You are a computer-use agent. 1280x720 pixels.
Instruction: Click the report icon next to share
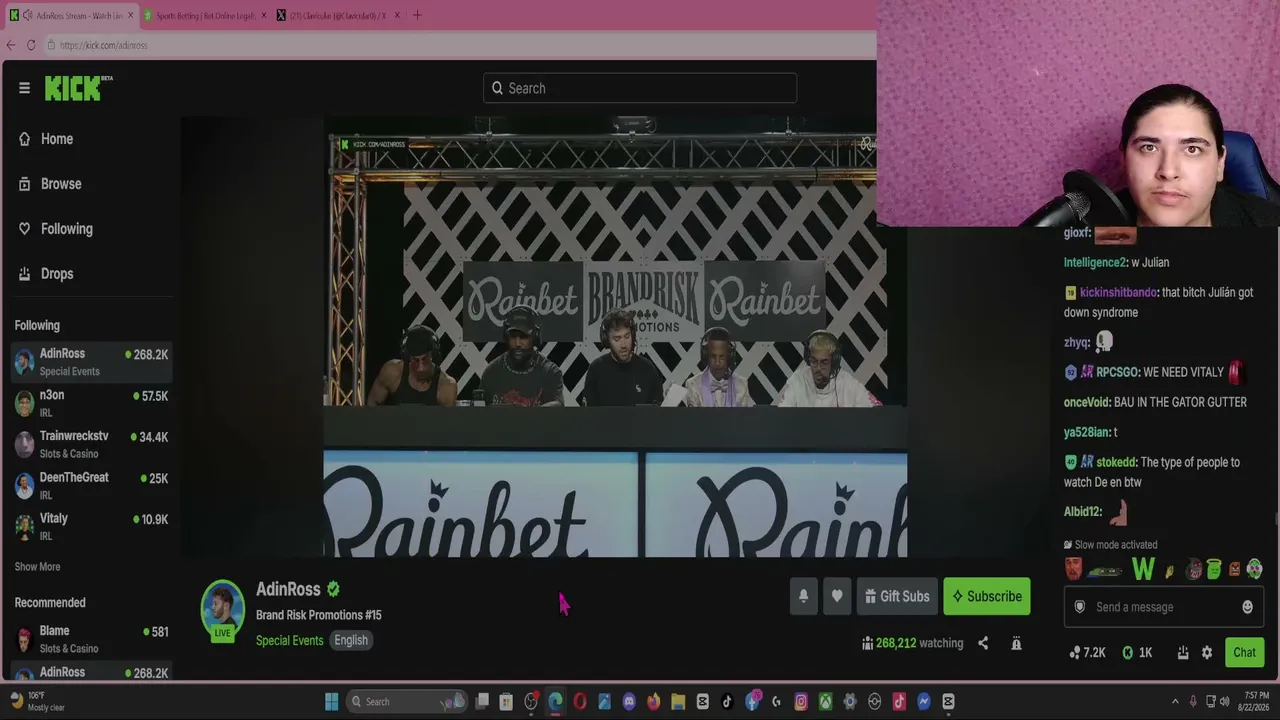[1016, 643]
